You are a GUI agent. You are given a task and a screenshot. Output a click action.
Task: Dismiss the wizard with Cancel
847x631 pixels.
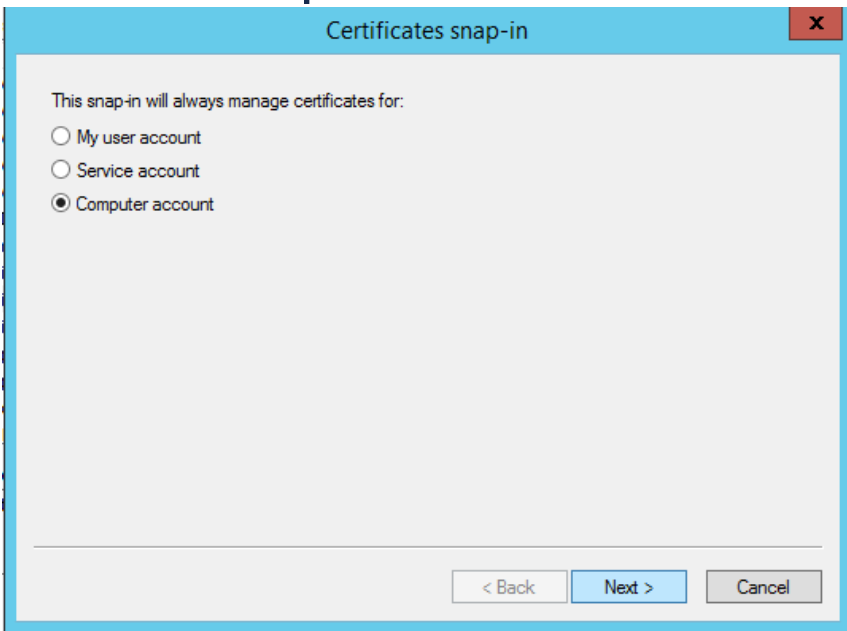[764, 588]
